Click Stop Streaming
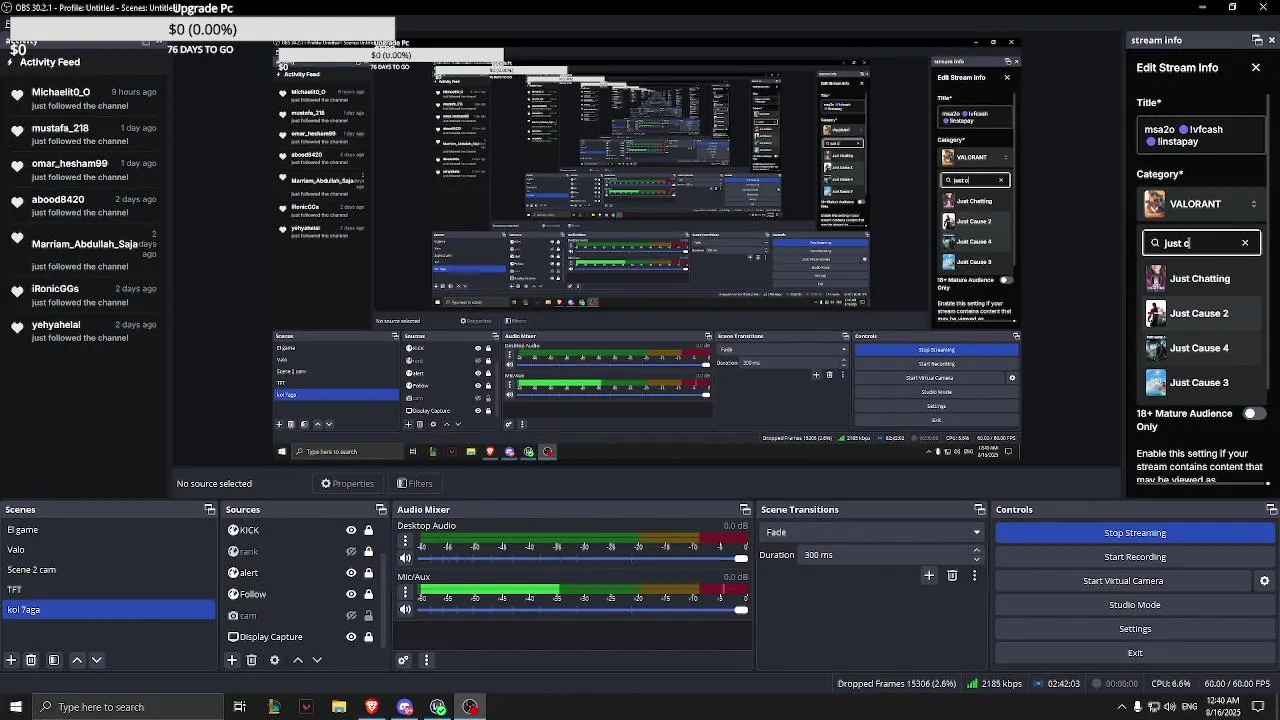 [1135, 533]
